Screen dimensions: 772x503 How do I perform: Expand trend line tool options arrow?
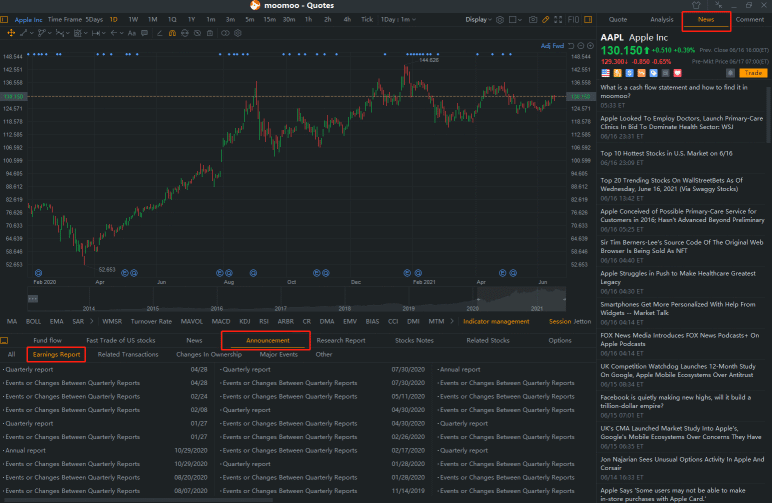pyautogui.click(x=32, y=33)
